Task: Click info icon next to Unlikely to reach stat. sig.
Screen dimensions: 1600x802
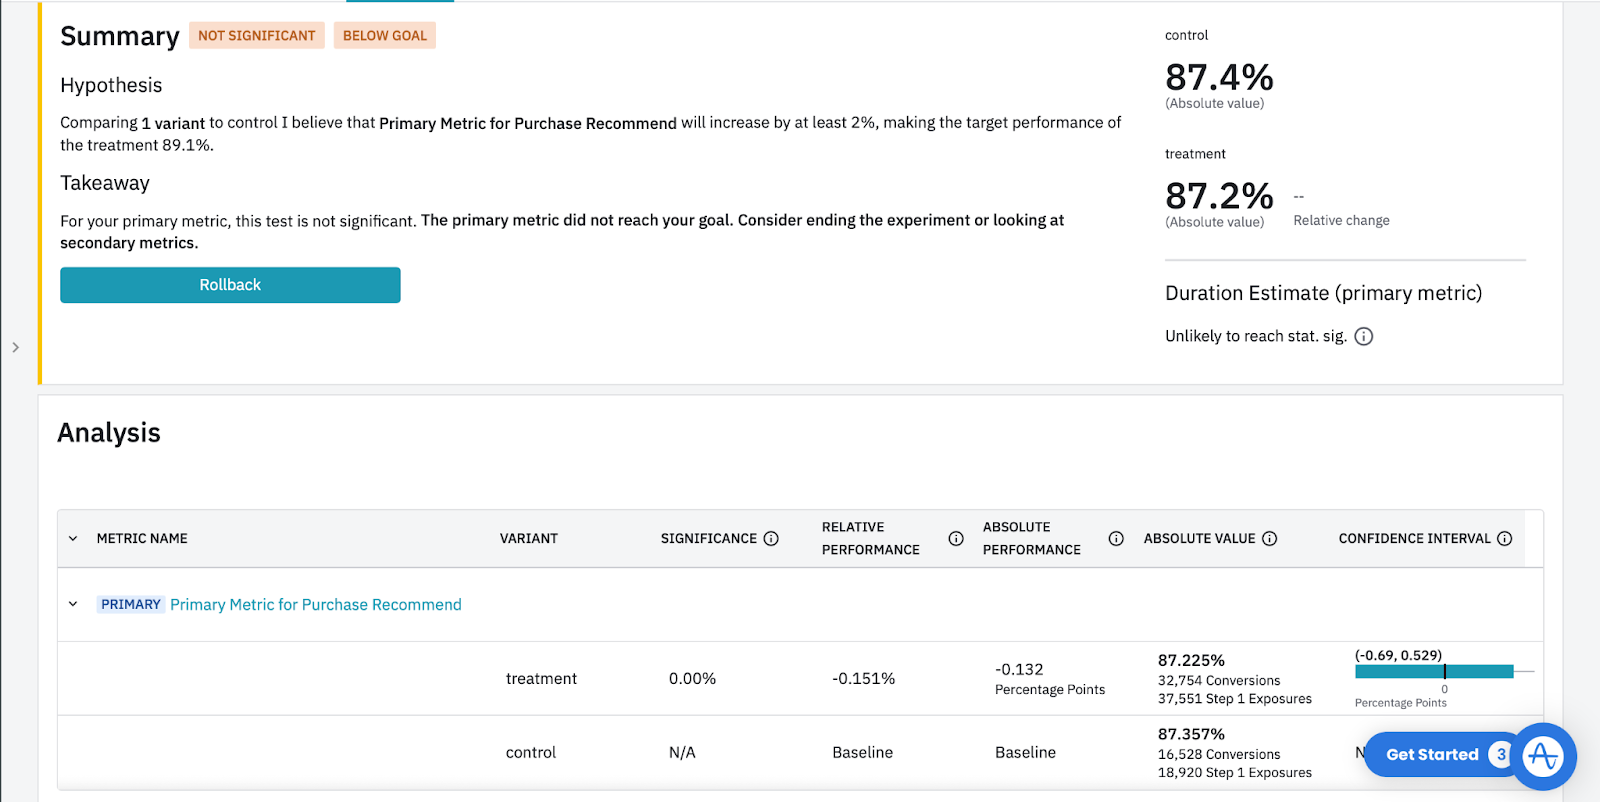Action: pos(1364,336)
